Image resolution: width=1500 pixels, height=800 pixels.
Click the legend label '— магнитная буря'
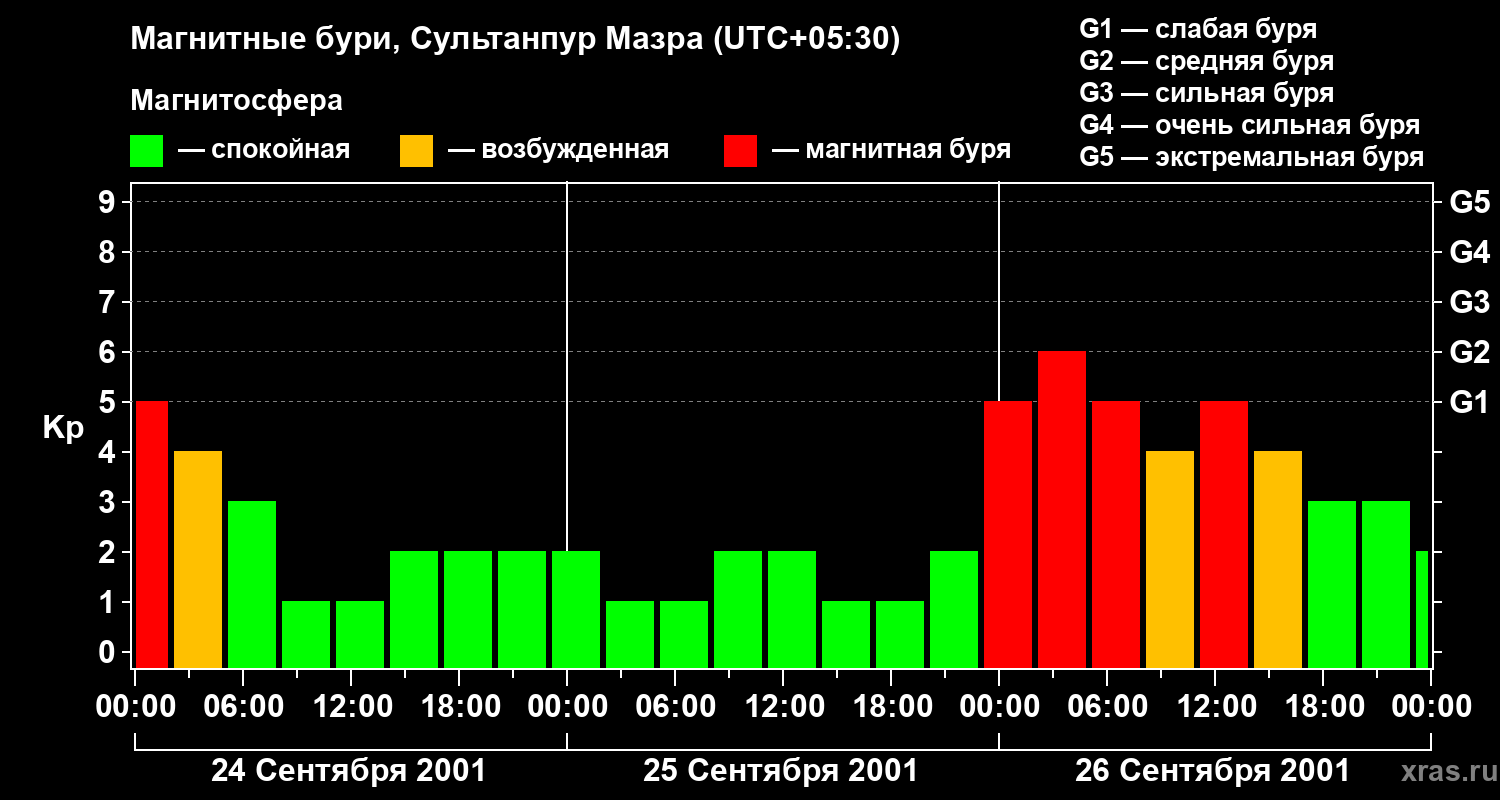click(x=891, y=150)
